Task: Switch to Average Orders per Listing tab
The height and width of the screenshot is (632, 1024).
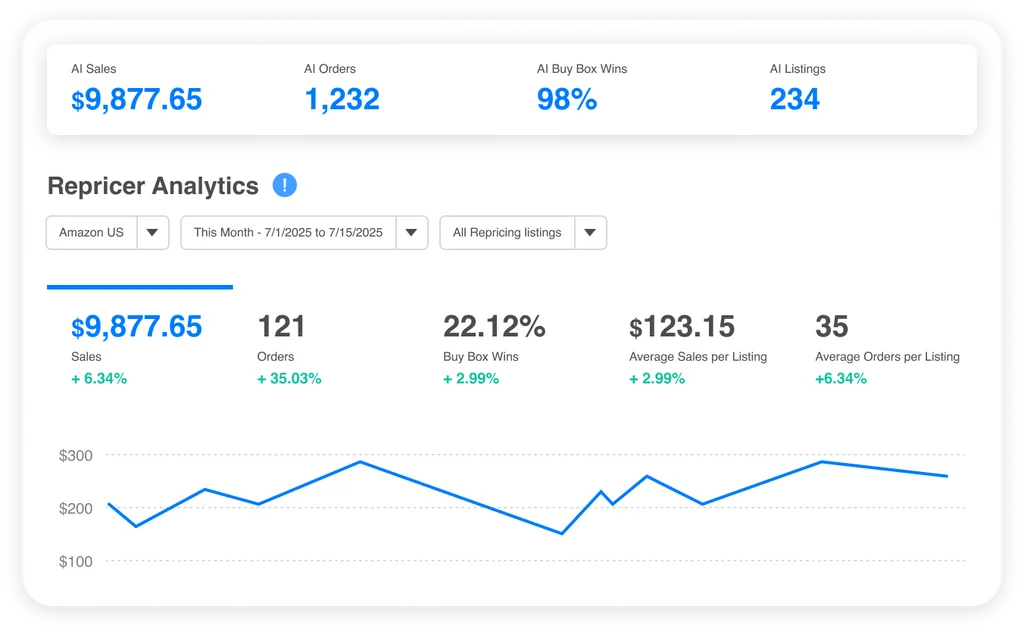Action: [x=887, y=350]
